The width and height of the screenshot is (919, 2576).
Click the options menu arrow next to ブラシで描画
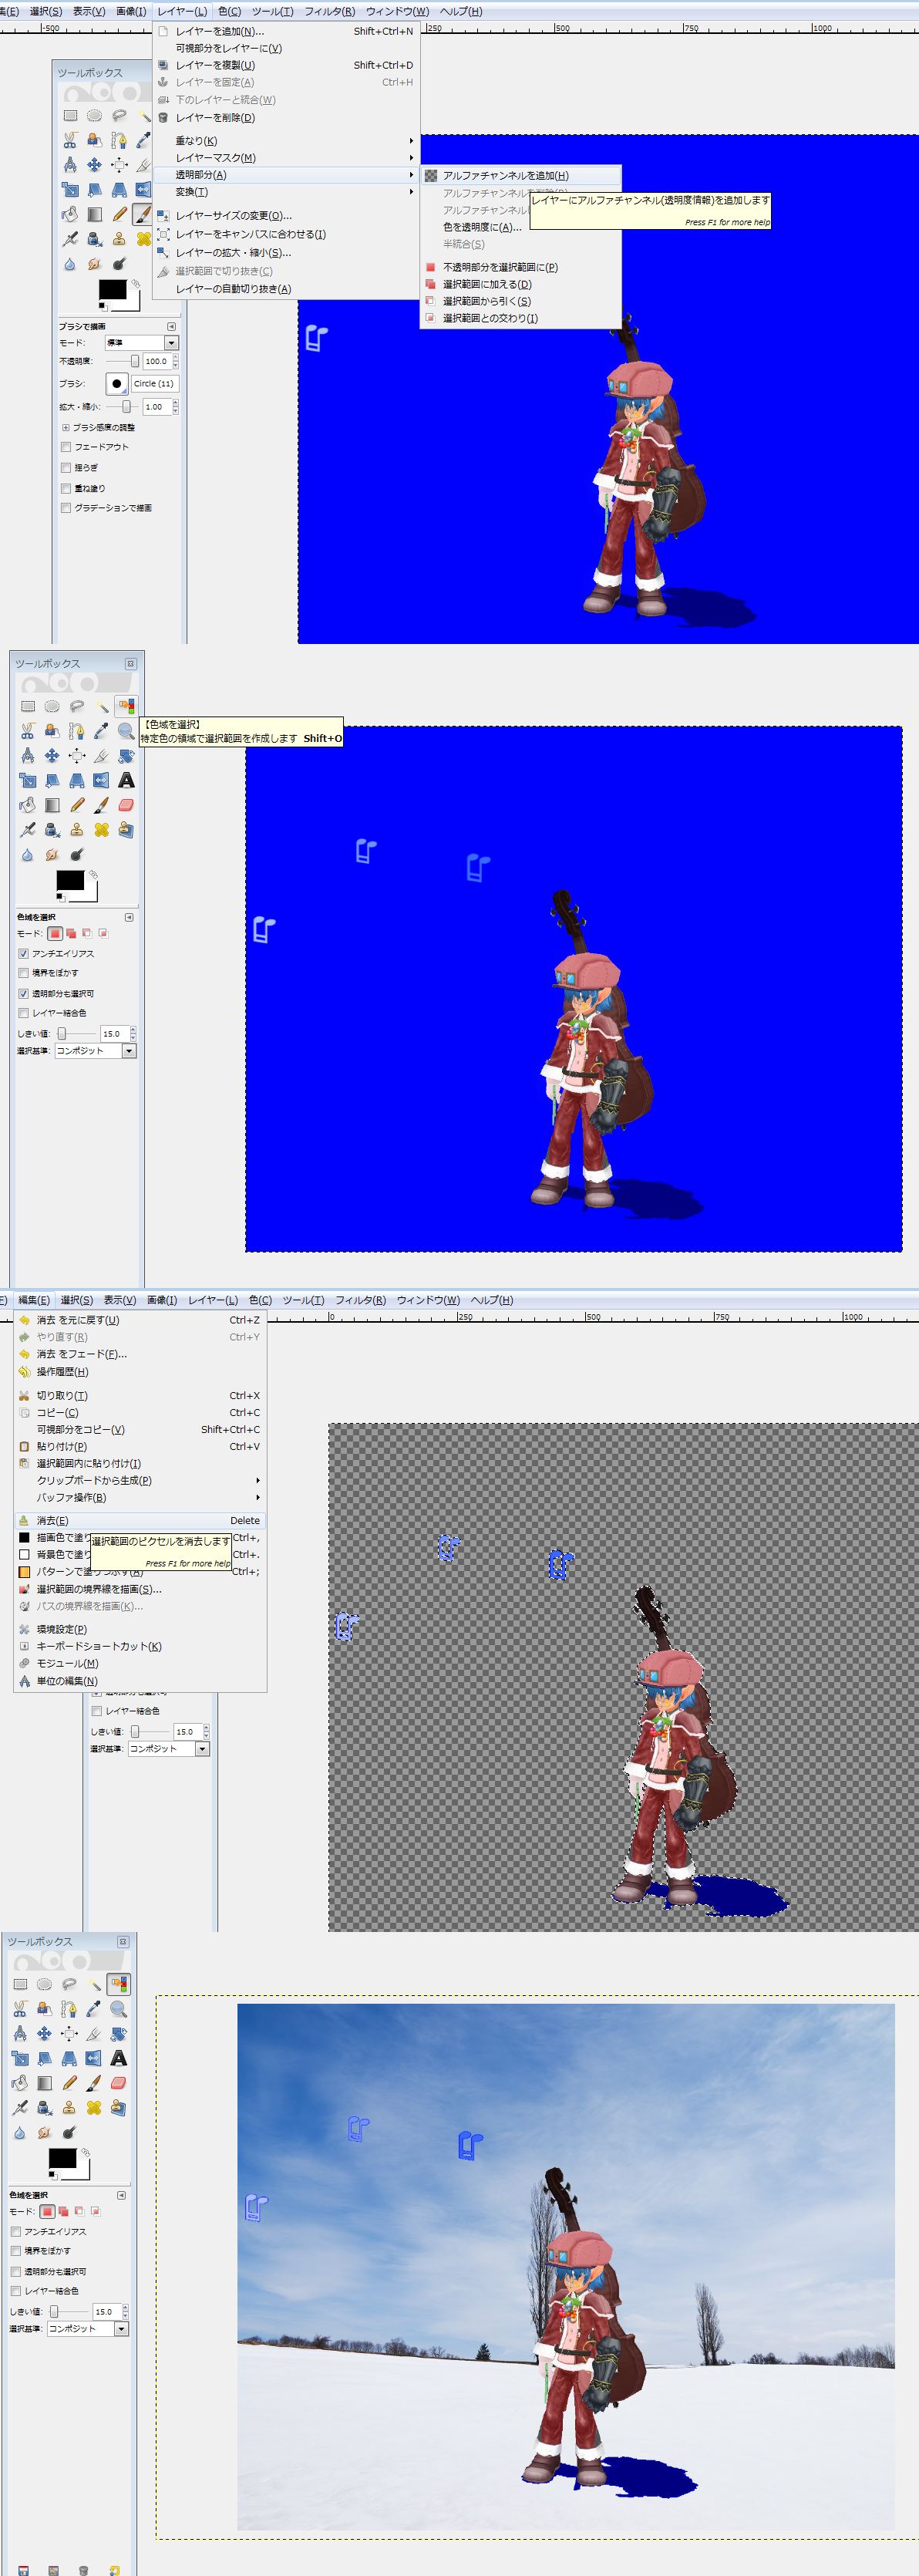point(171,326)
